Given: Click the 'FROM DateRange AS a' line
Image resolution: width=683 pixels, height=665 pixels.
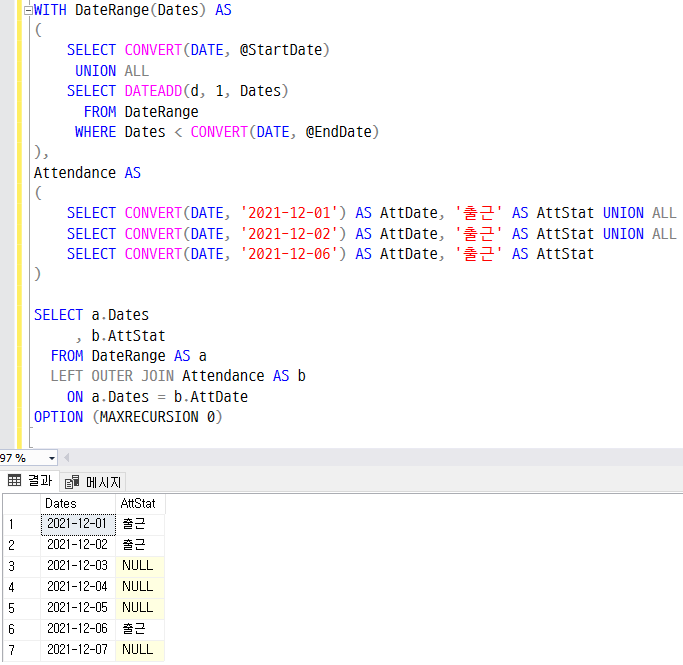Looking at the screenshot, I should click(x=128, y=356).
